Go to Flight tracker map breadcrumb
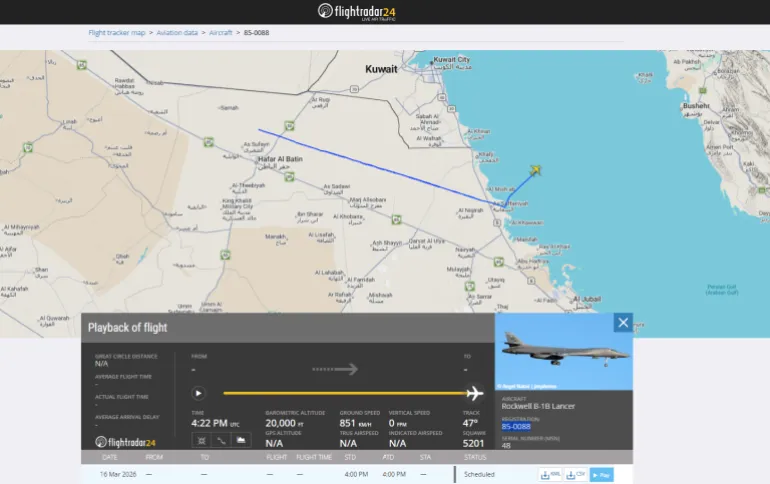 coord(117,33)
